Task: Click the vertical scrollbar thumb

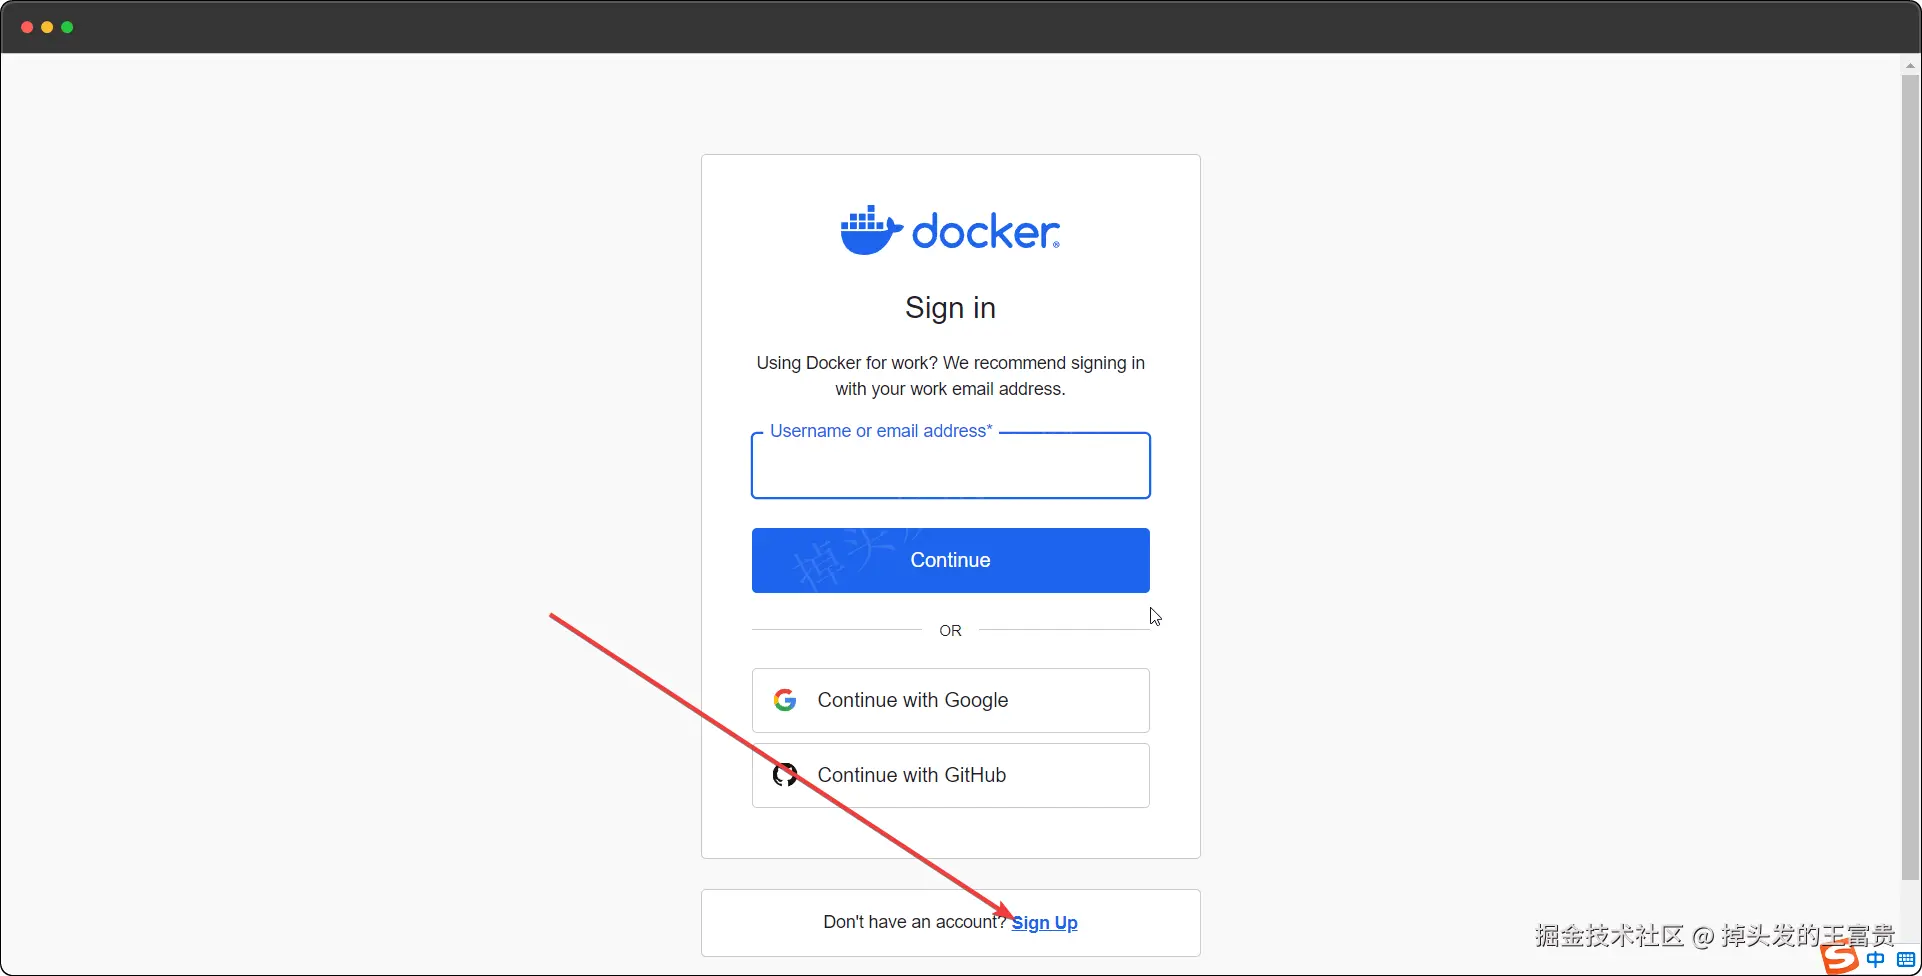Action: pyautogui.click(x=1910, y=477)
